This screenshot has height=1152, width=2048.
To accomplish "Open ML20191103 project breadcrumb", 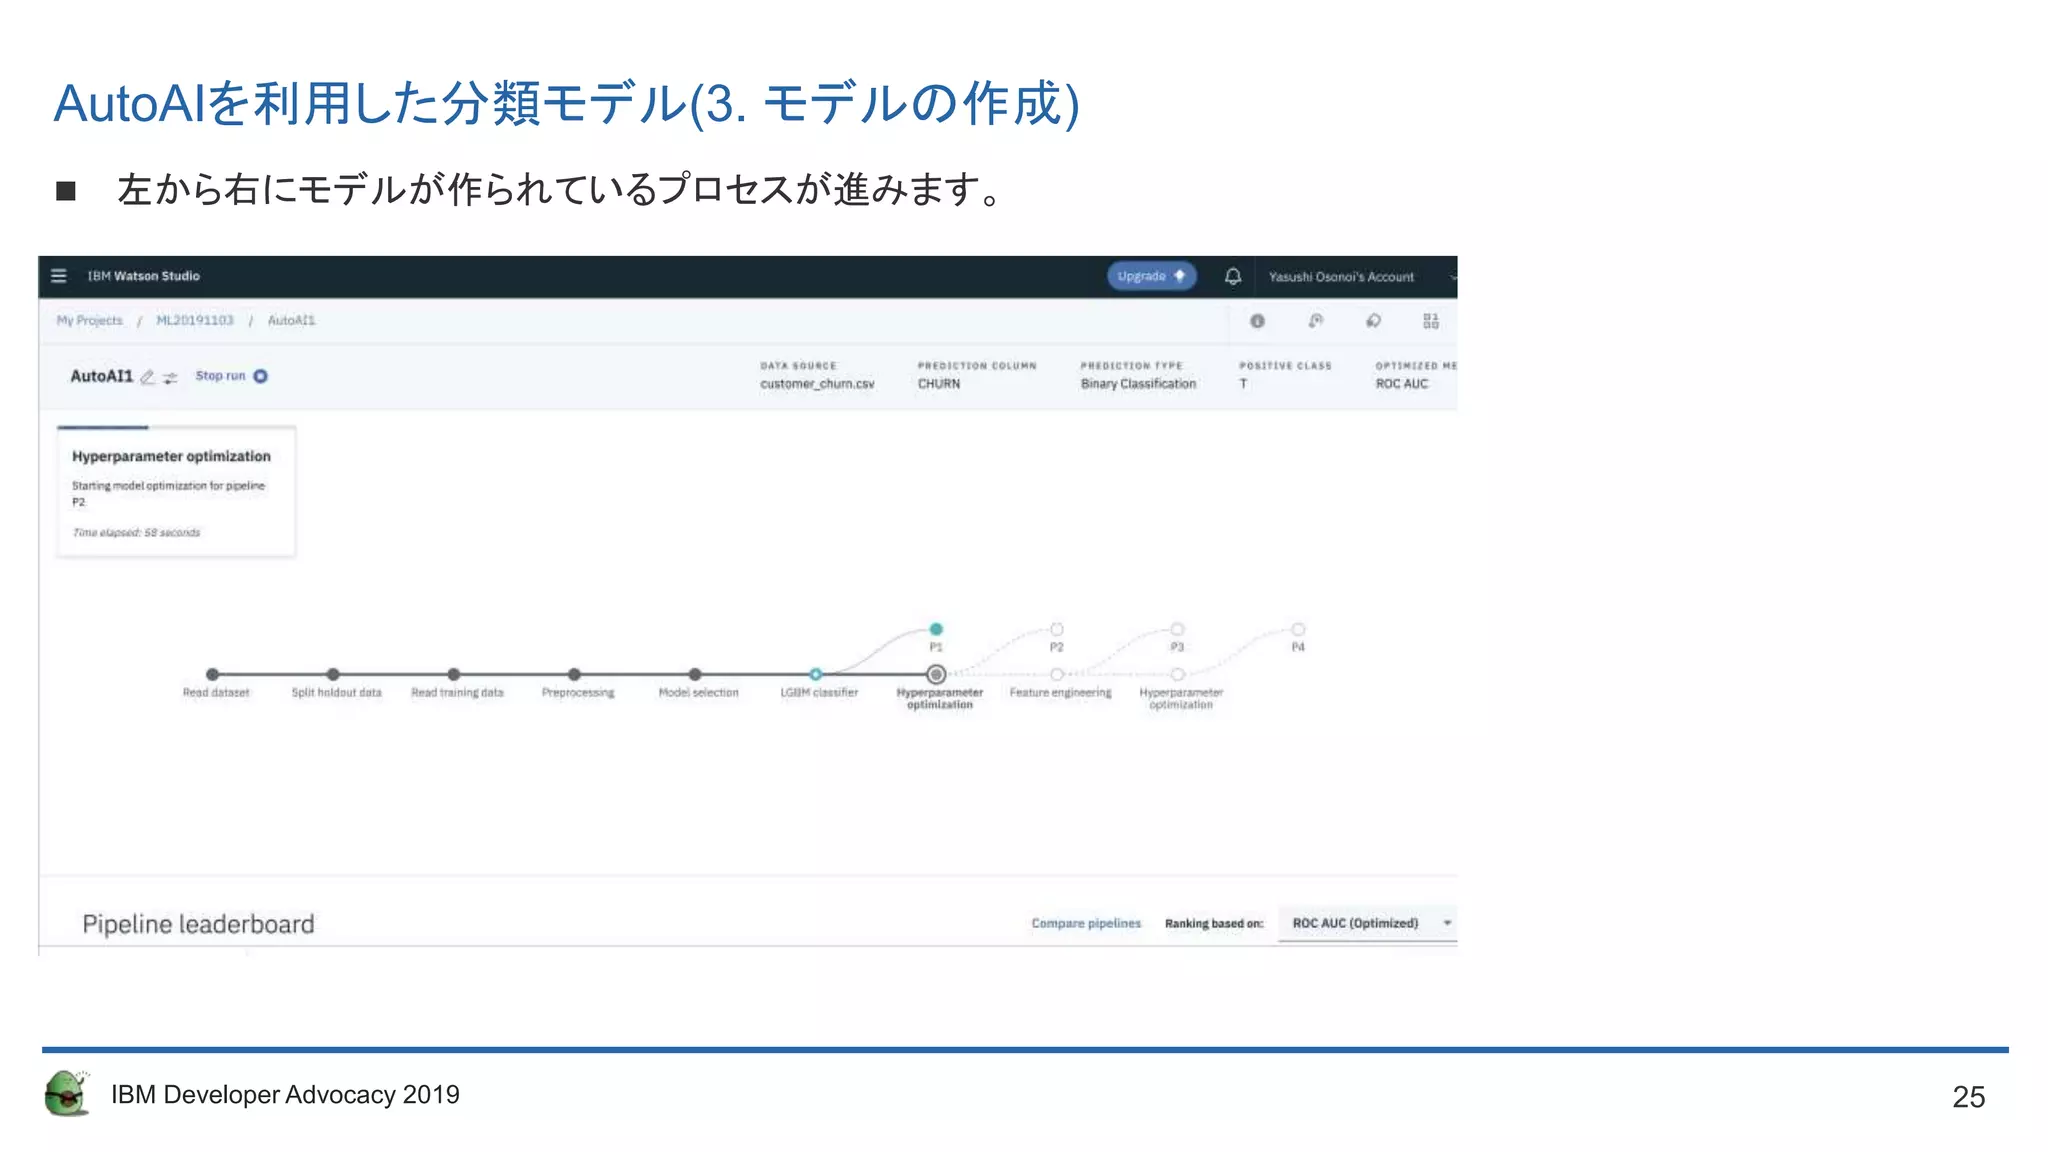I will pyautogui.click(x=195, y=321).
